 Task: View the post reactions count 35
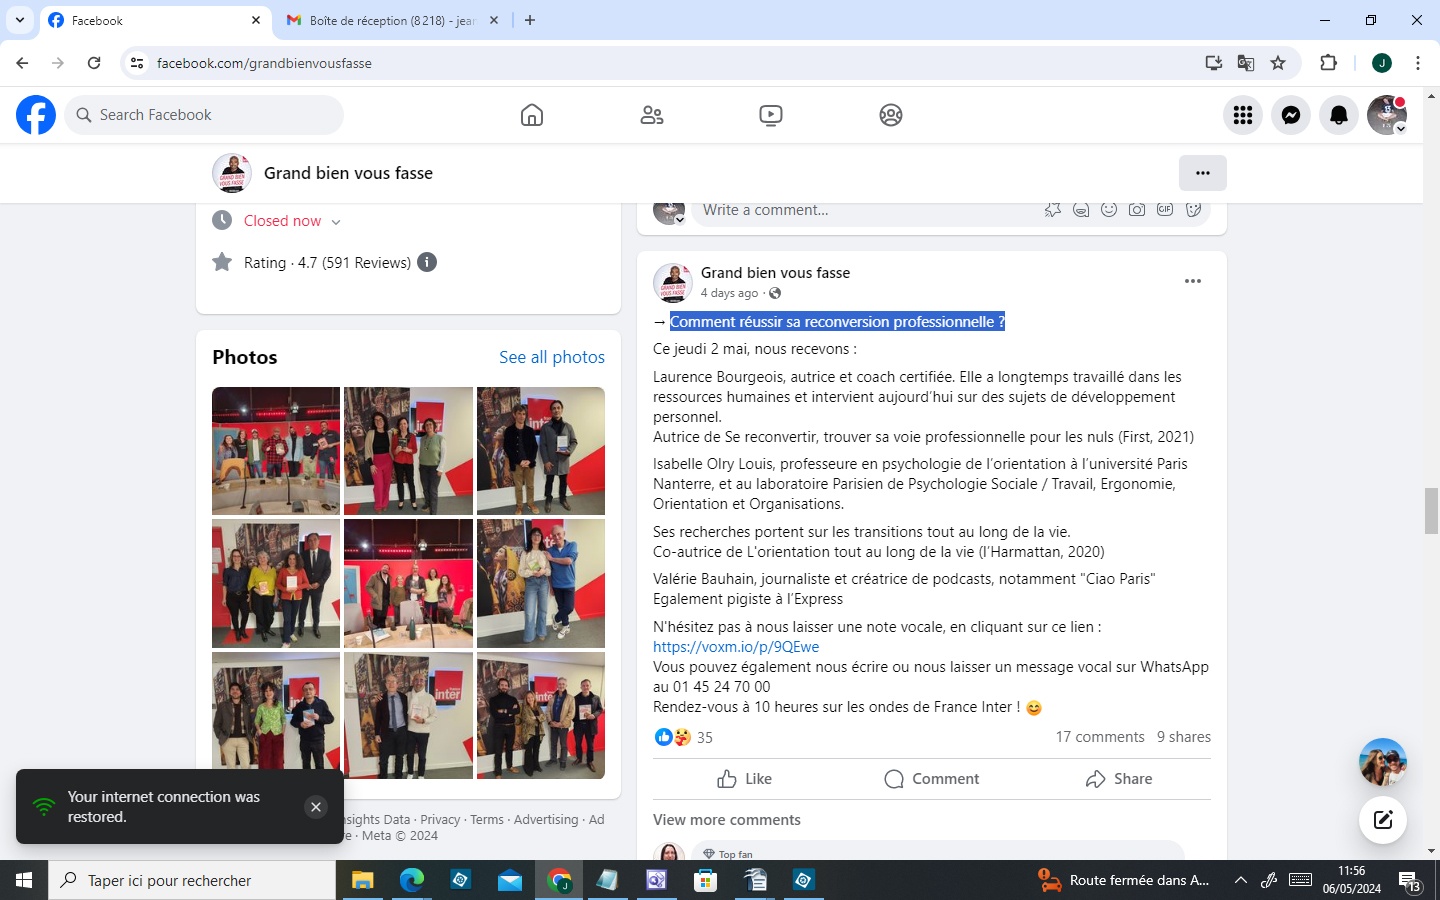coord(705,737)
